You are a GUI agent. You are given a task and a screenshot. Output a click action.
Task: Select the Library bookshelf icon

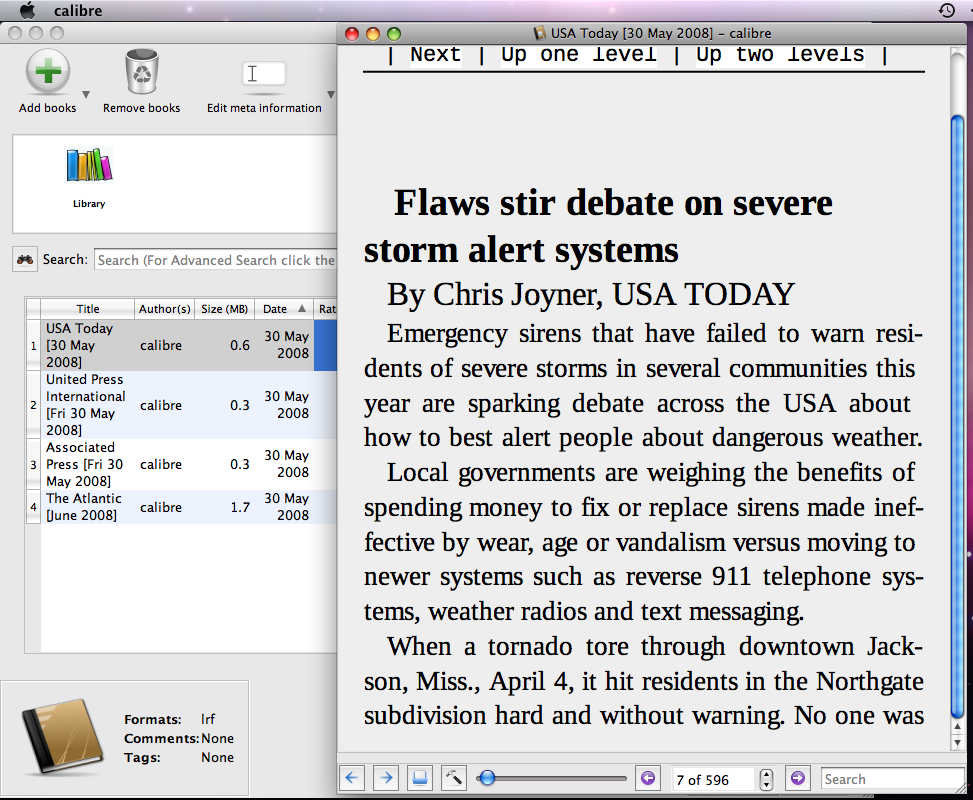click(x=89, y=165)
